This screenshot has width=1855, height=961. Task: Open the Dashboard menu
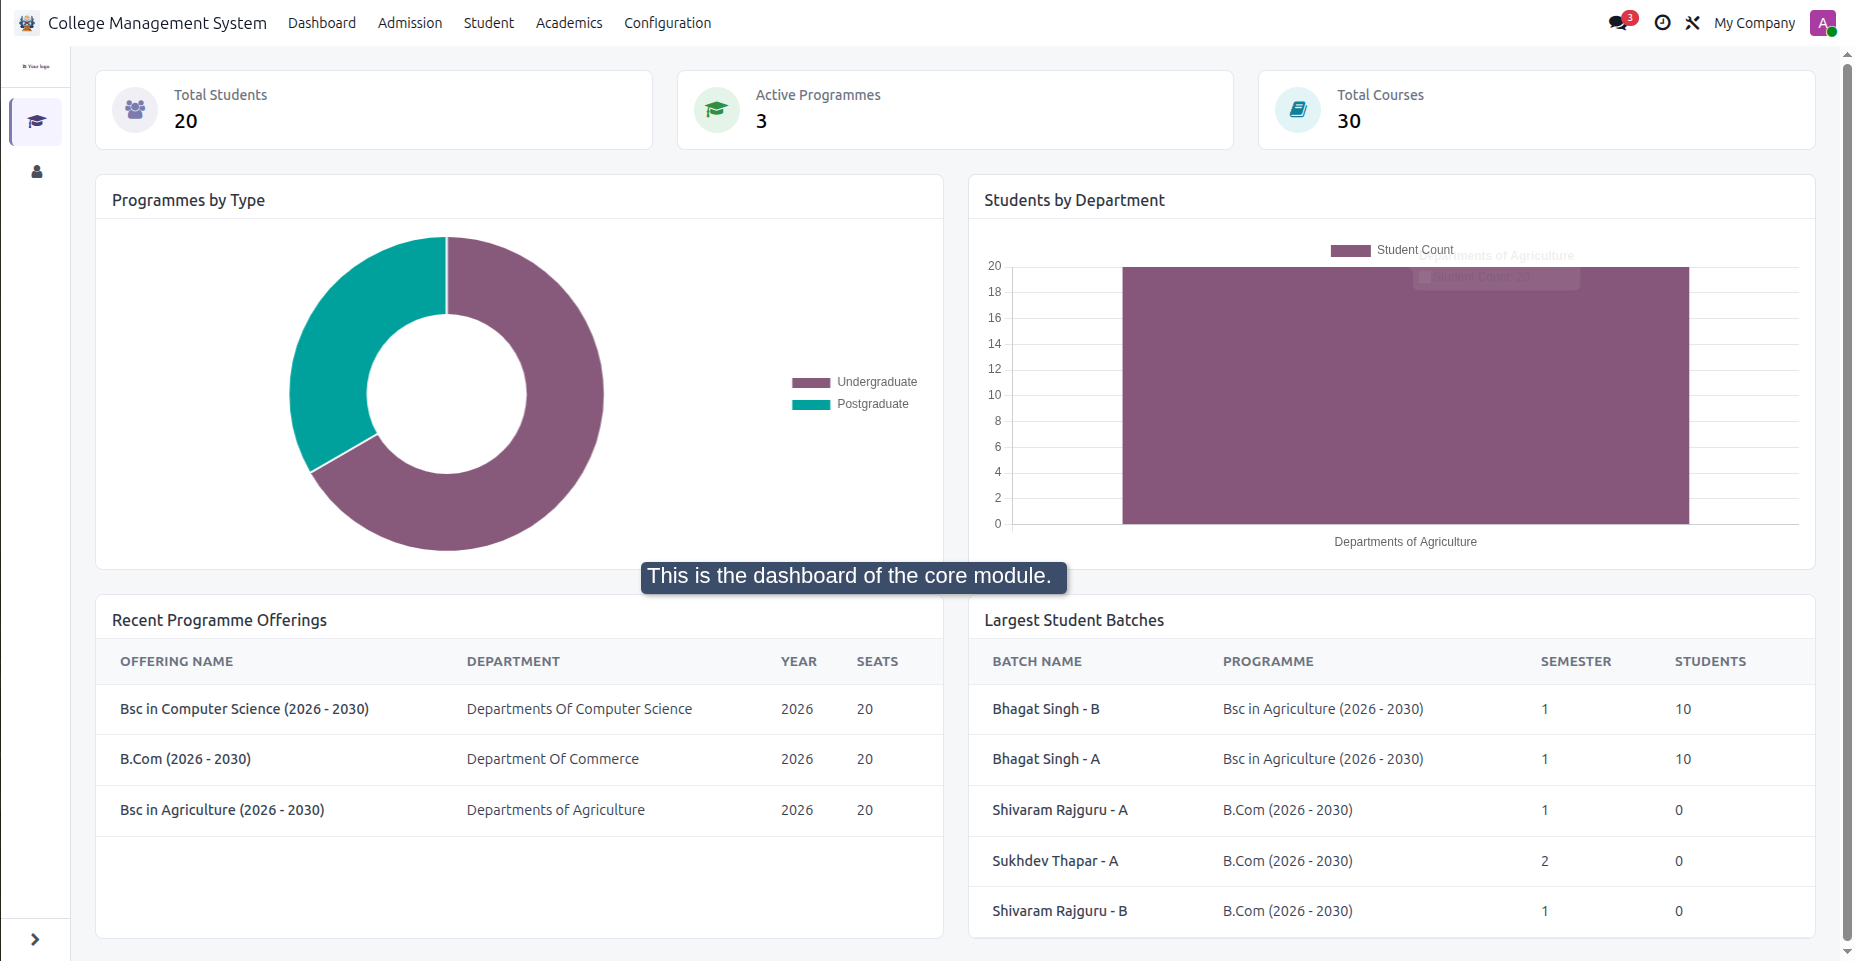click(x=322, y=23)
